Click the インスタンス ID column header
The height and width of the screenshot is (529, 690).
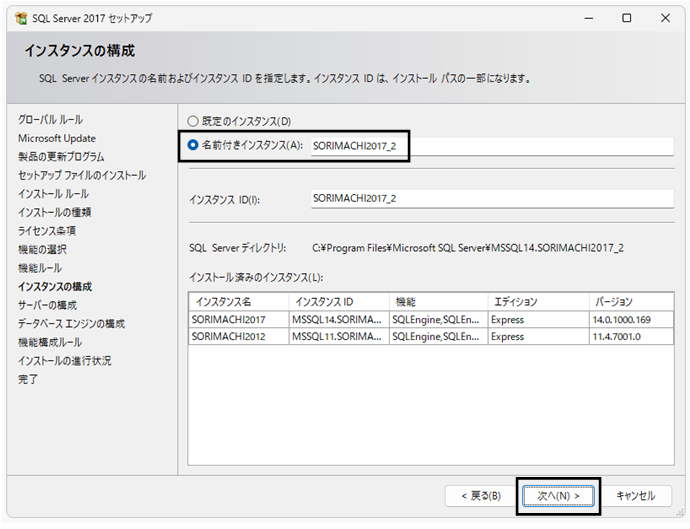[x=339, y=302]
